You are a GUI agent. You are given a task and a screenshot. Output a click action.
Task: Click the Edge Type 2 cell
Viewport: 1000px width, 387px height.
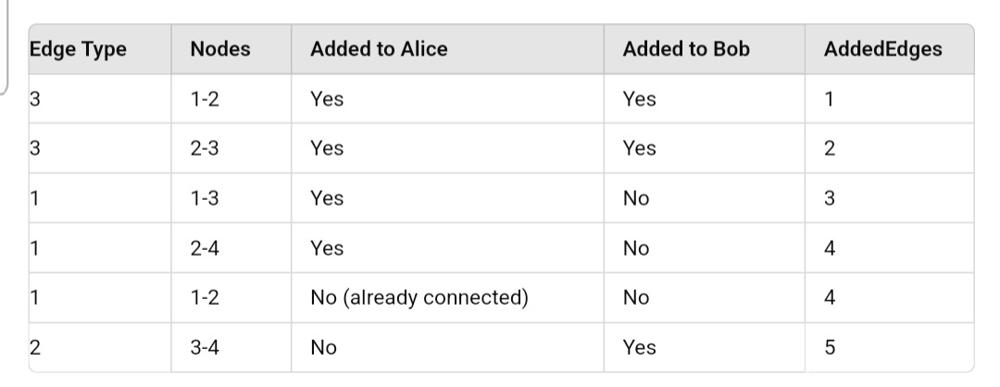point(99,347)
